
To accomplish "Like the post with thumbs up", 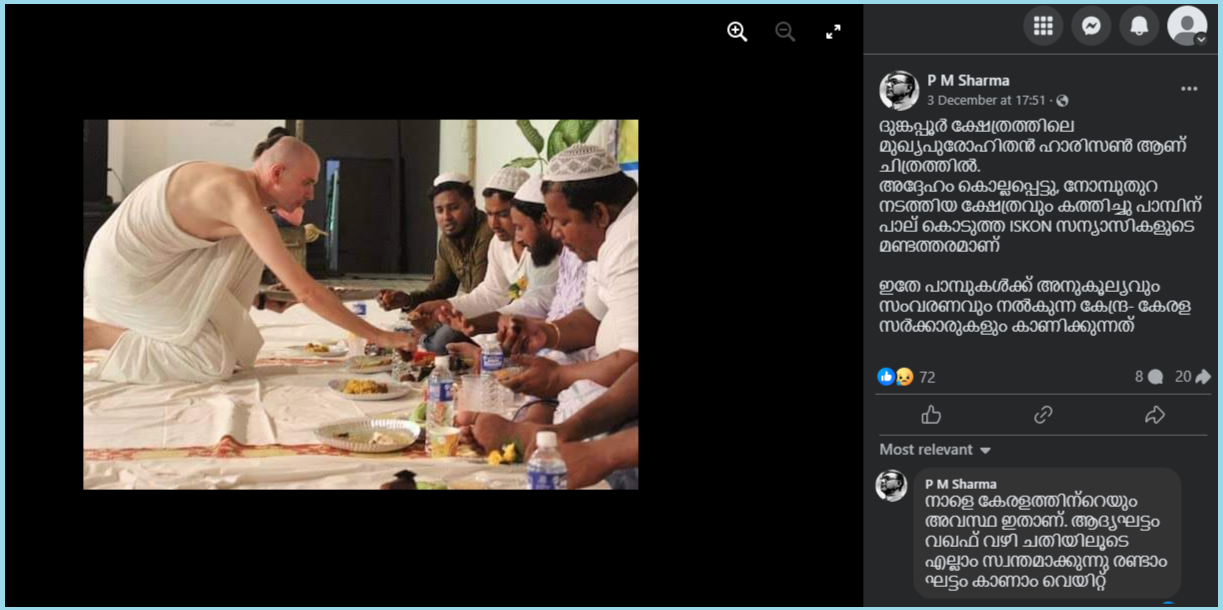I will coord(931,414).
